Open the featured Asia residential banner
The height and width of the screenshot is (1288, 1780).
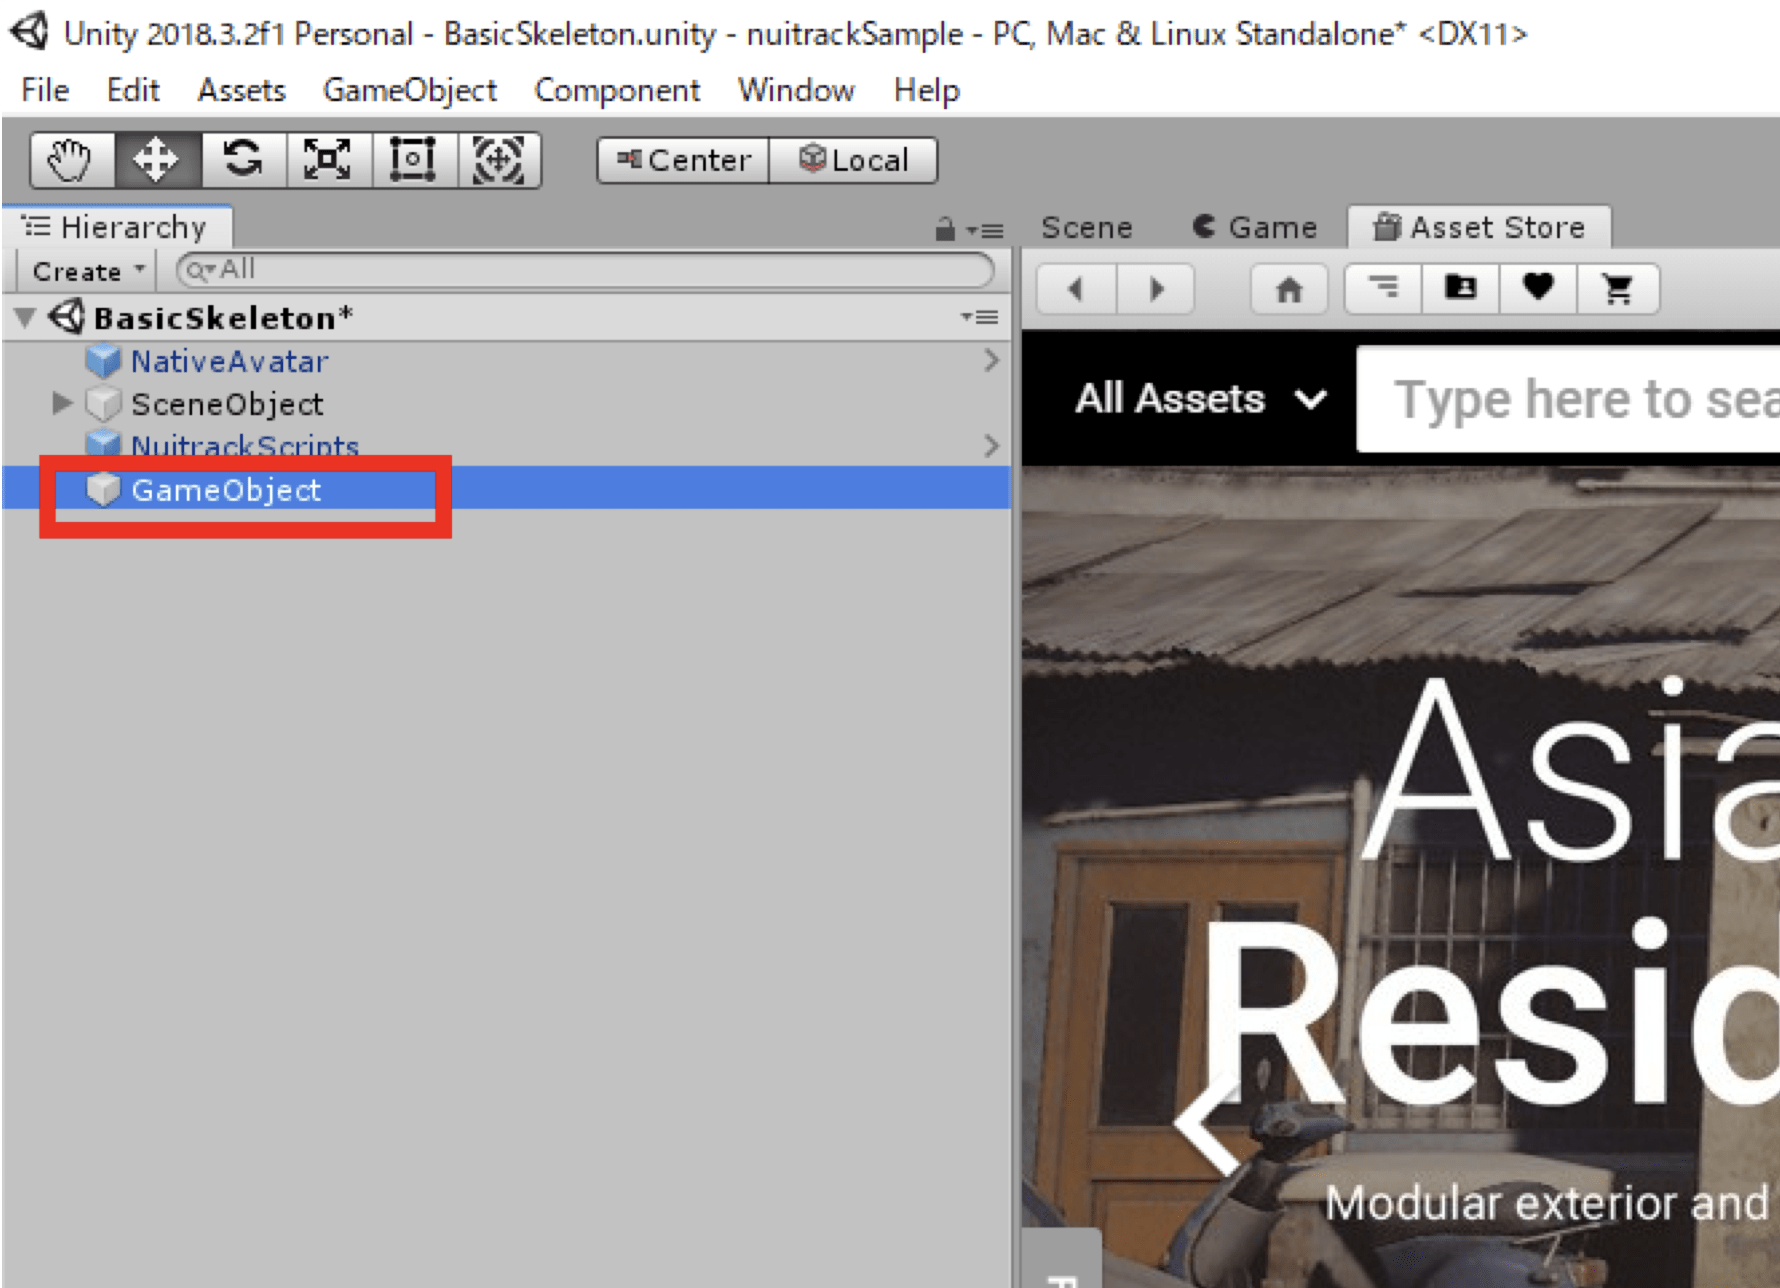point(1401,877)
